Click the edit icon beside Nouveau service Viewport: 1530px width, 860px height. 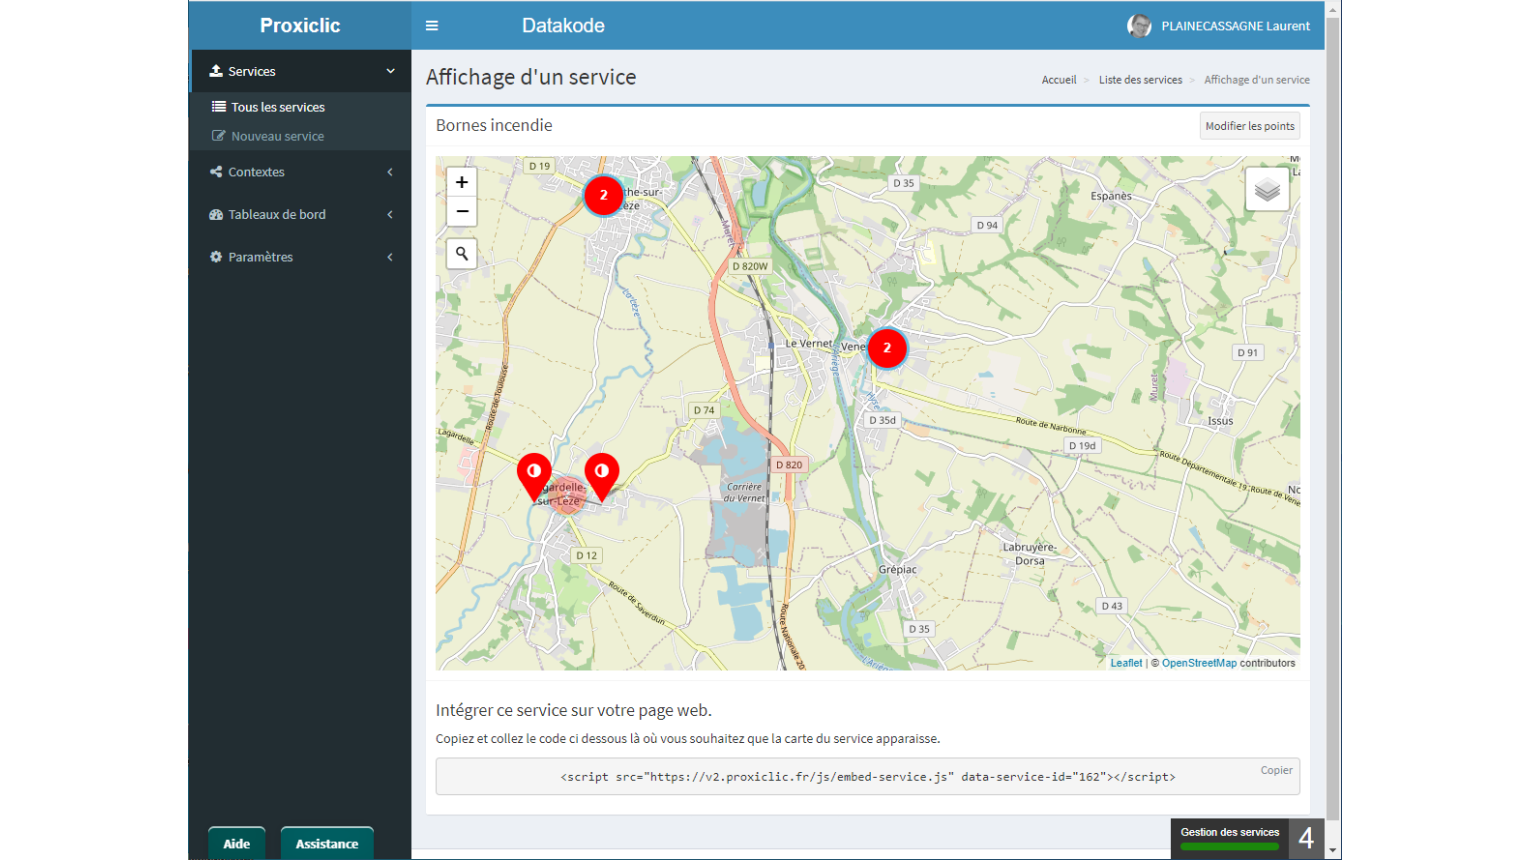pos(218,136)
